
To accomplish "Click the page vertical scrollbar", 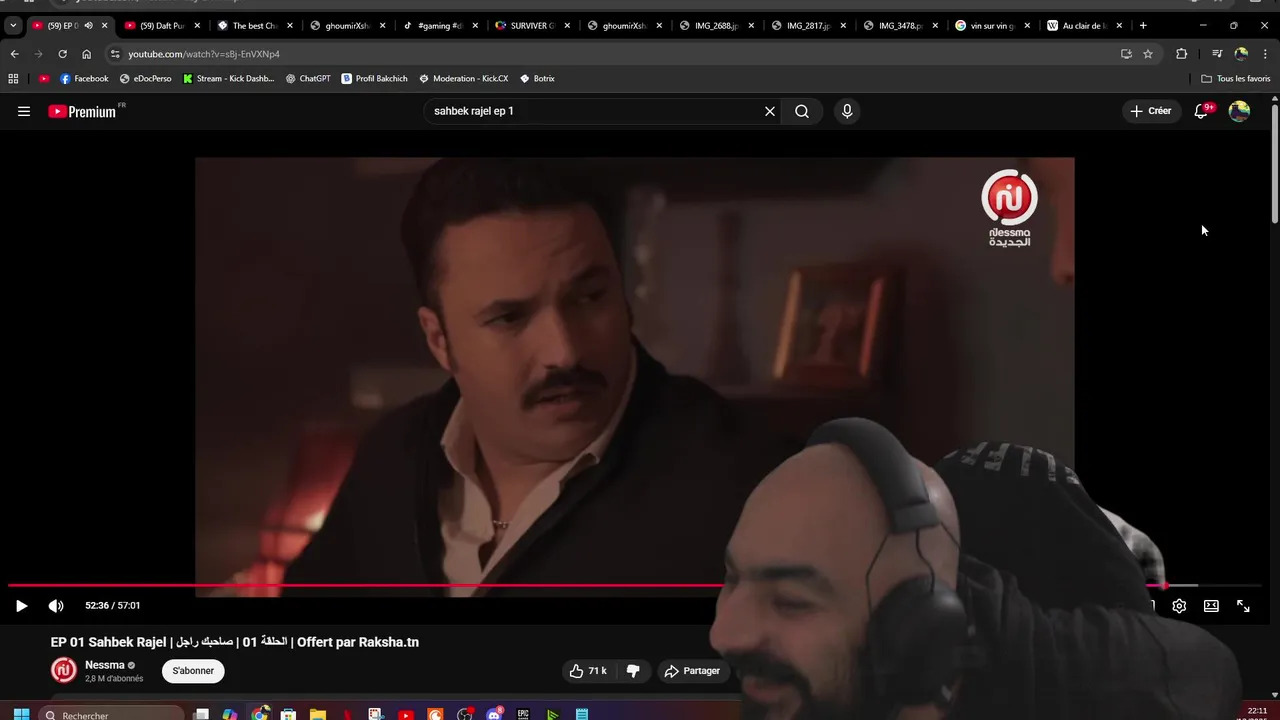I will coord(1274,162).
